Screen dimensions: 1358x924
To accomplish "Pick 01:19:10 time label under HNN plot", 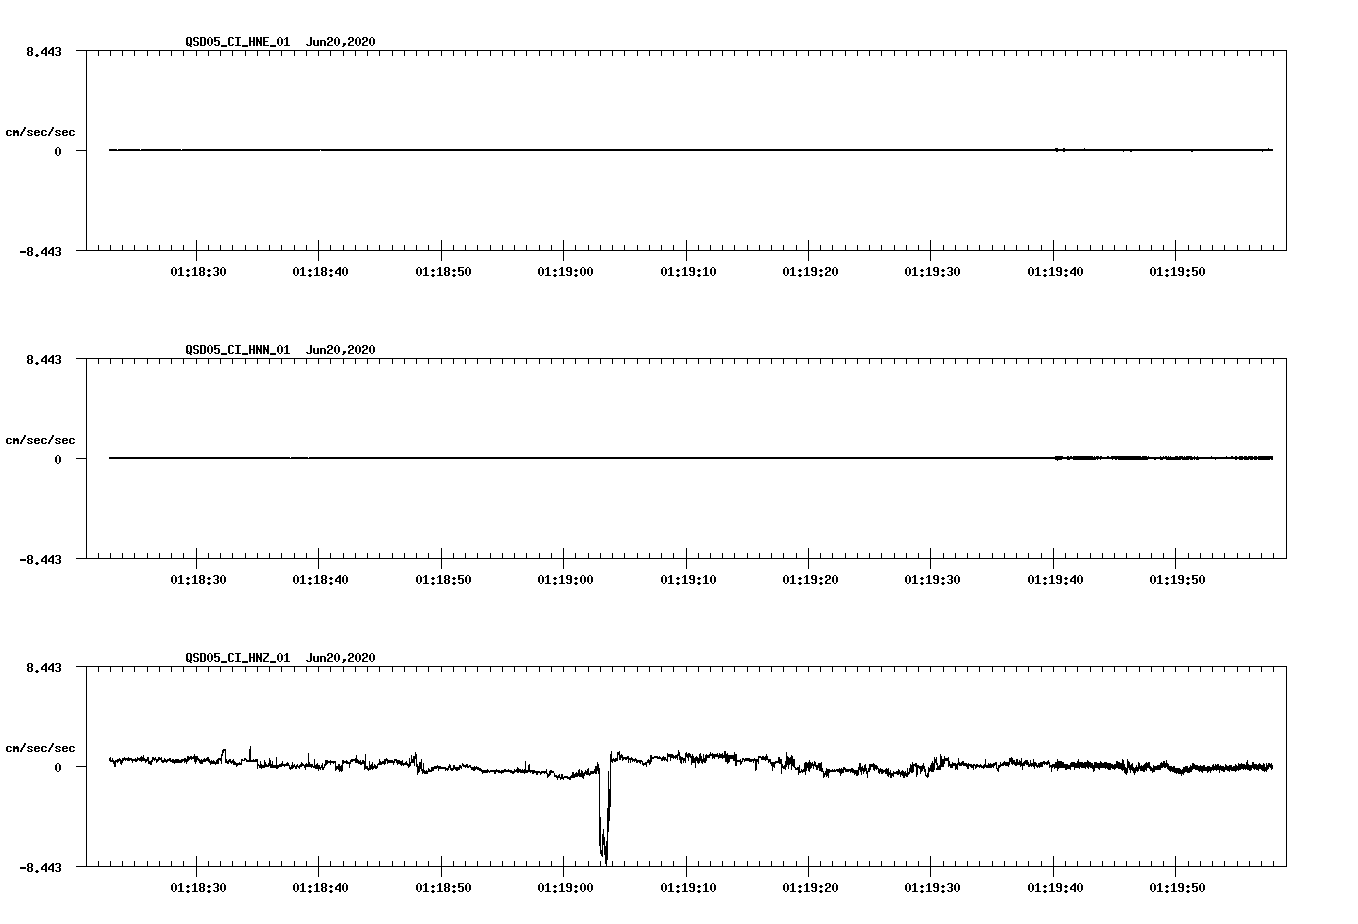I will pyautogui.click(x=688, y=580).
